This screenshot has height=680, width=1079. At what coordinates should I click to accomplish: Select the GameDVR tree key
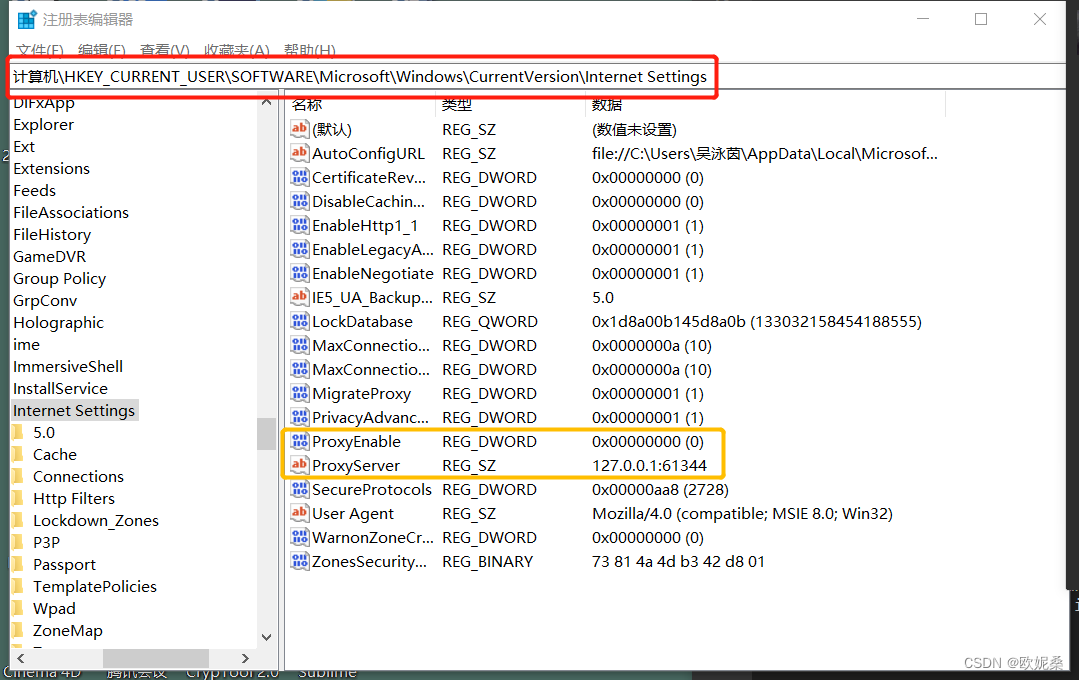pos(50,257)
